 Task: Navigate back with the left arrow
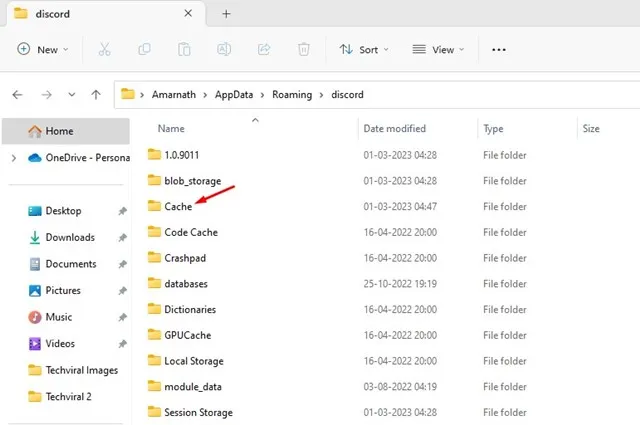(17, 95)
